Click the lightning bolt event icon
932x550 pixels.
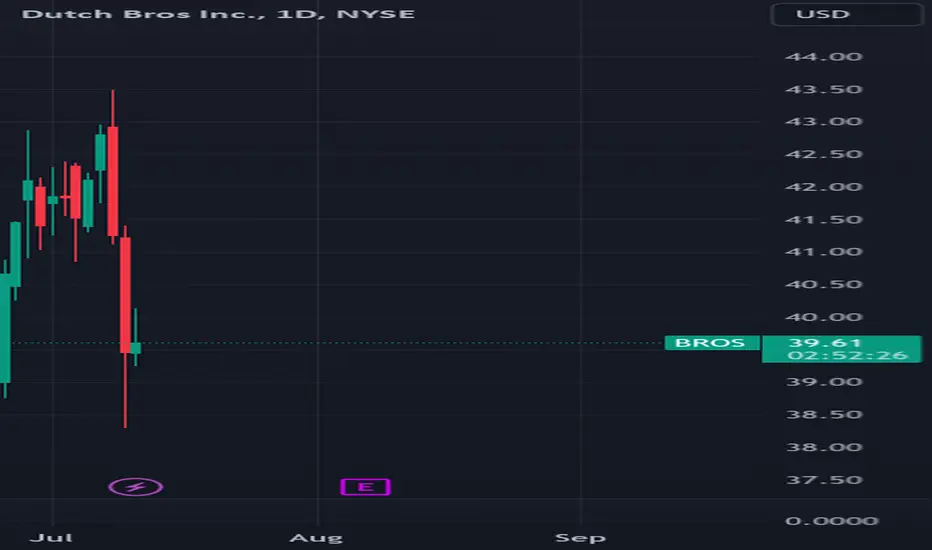(136, 487)
